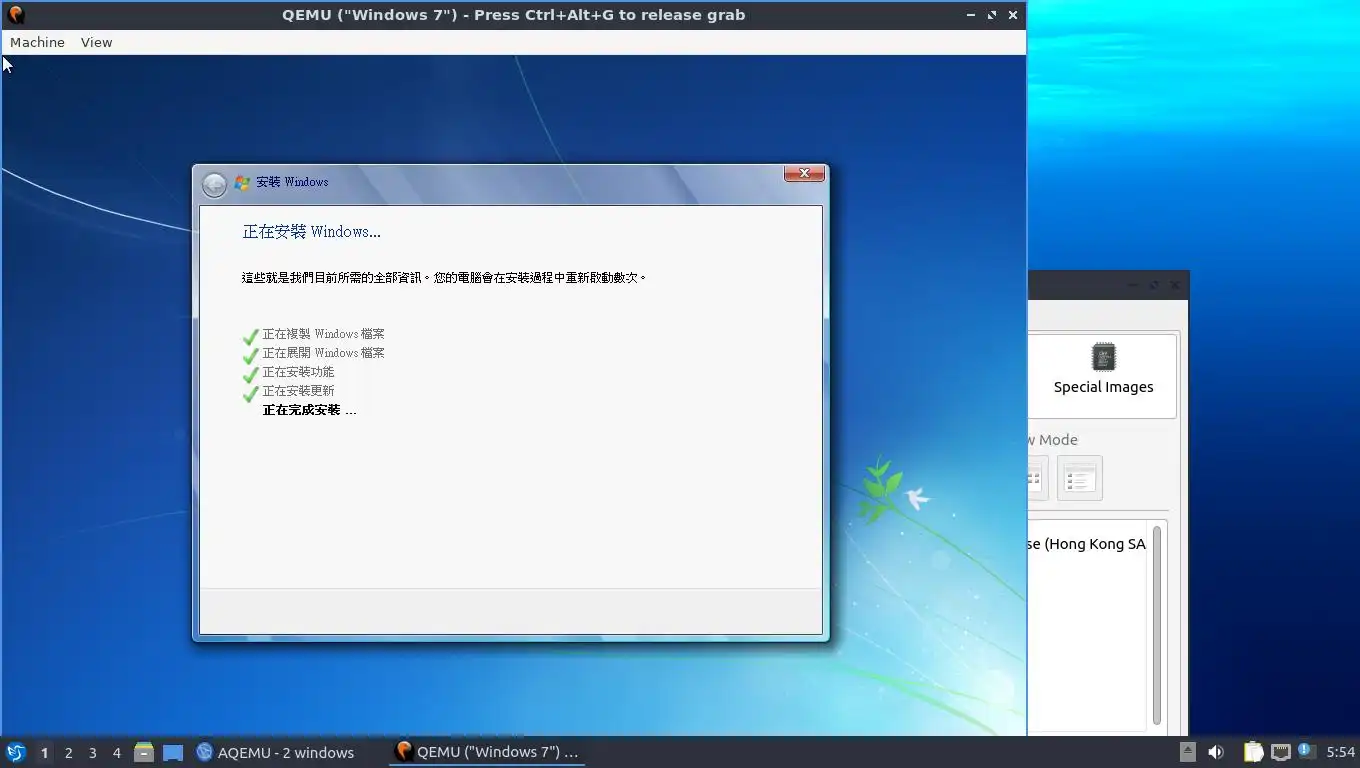The image size is (1360, 768).
Task: Maximize the QEMU window
Action: tap(992, 15)
